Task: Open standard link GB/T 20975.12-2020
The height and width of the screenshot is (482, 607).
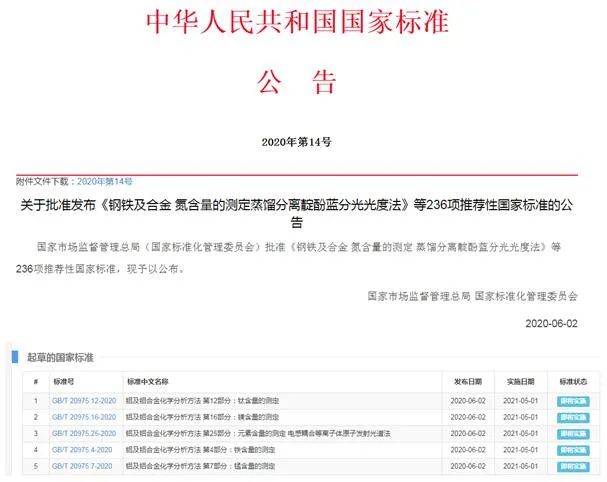Action: point(83,401)
